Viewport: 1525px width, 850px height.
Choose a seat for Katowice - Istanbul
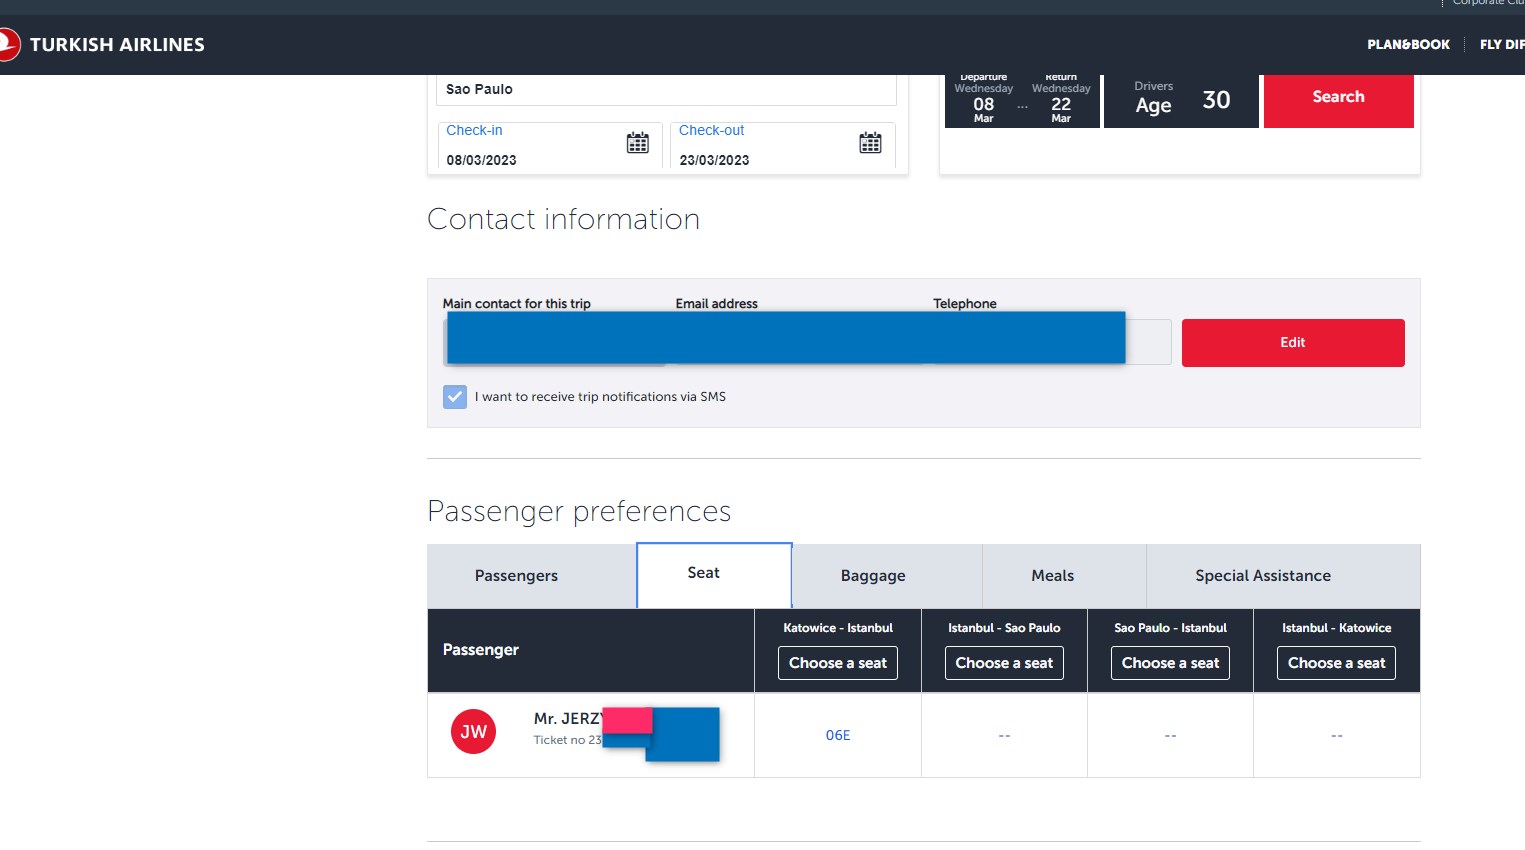tap(838, 663)
